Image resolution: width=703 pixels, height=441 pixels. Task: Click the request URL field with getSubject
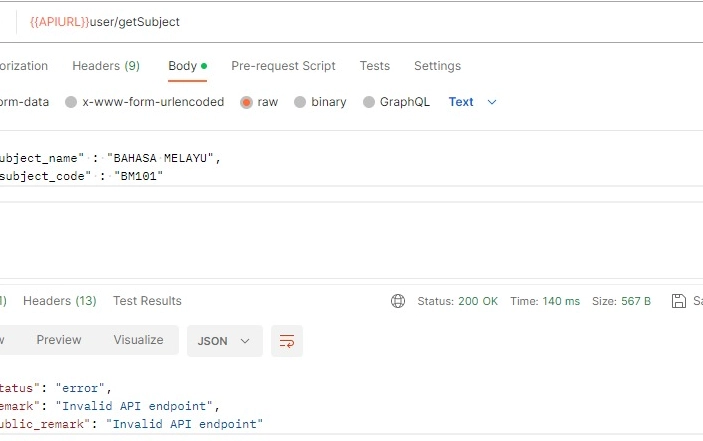point(300,21)
